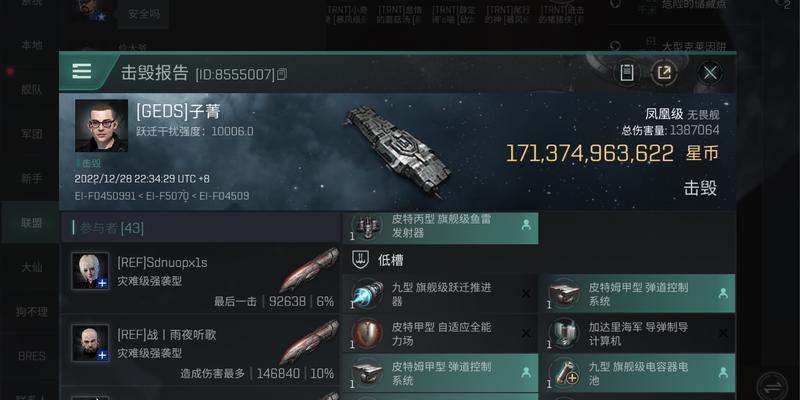Image resolution: width=800 pixels, height=400 pixels.
Task: Open [REF]战丨雨夜听歌 pilot portrait
Action: pyautogui.click(x=90, y=343)
